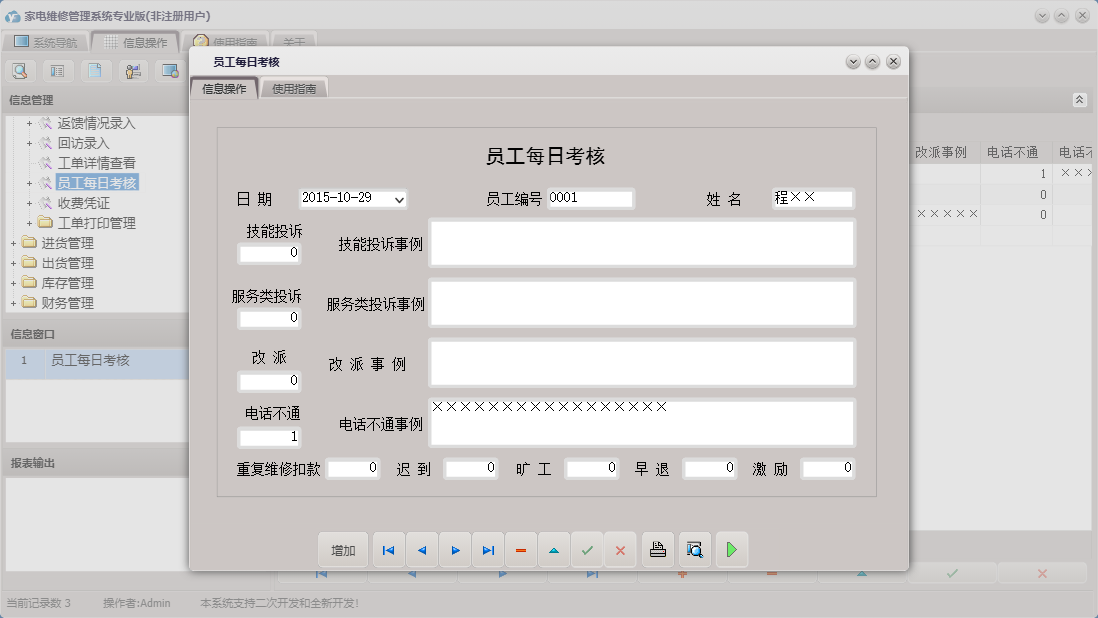Cancel changes with the red X icon
This screenshot has height=618, width=1098.
[x=620, y=549]
